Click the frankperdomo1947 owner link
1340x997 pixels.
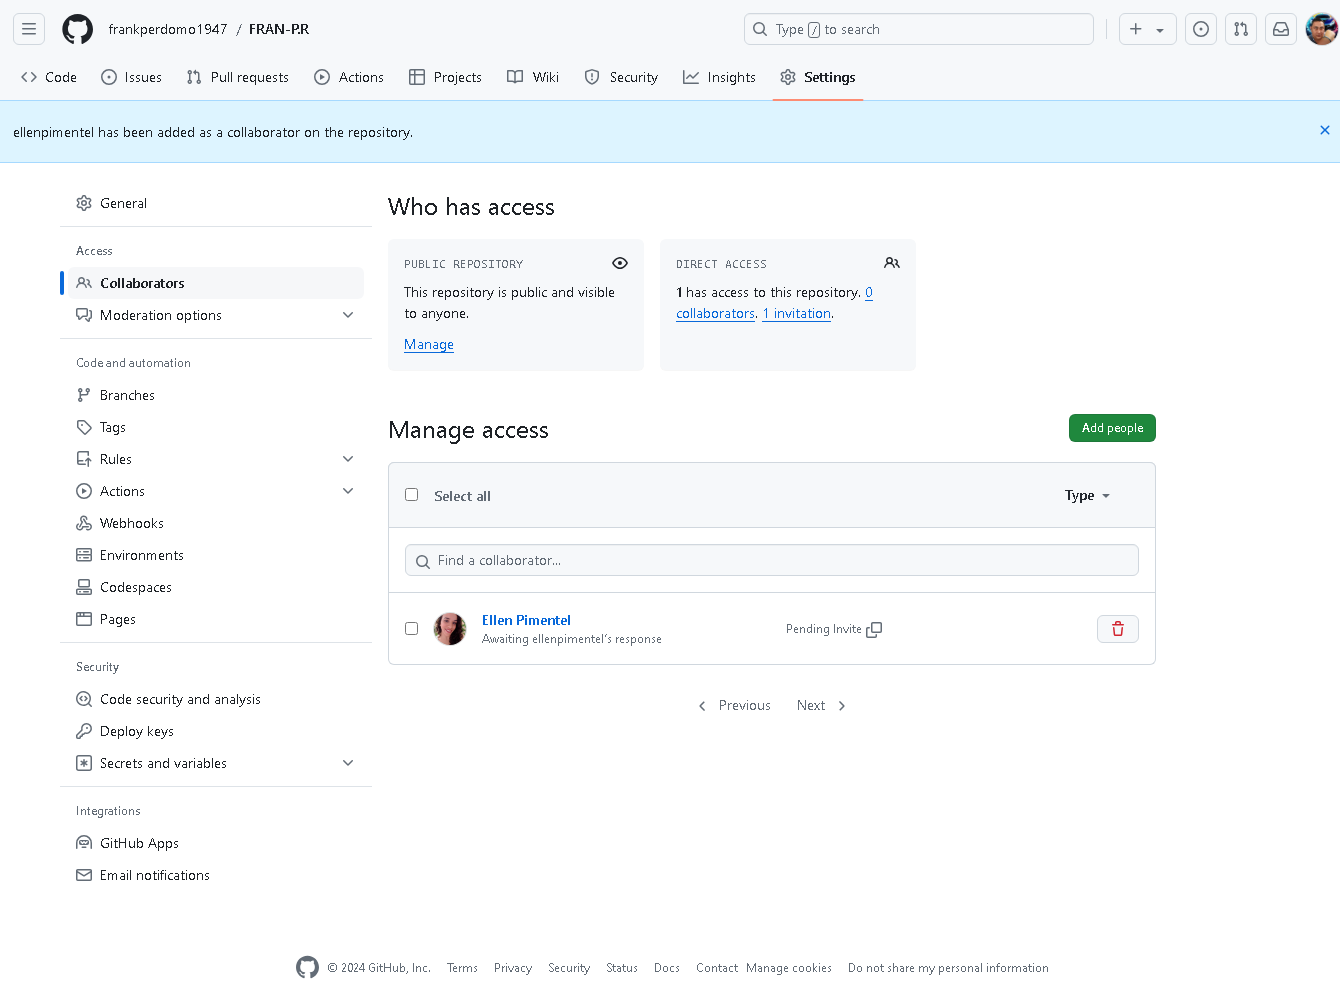click(x=168, y=29)
